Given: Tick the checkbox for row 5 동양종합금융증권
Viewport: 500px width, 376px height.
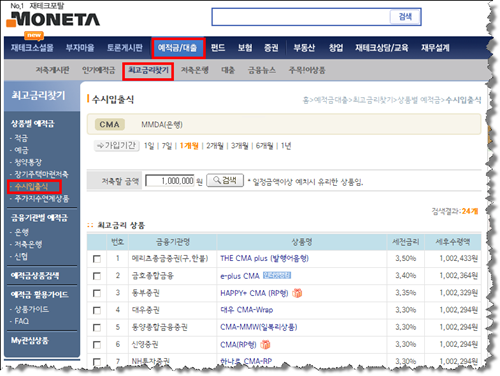Looking at the screenshot, I should point(97,328).
